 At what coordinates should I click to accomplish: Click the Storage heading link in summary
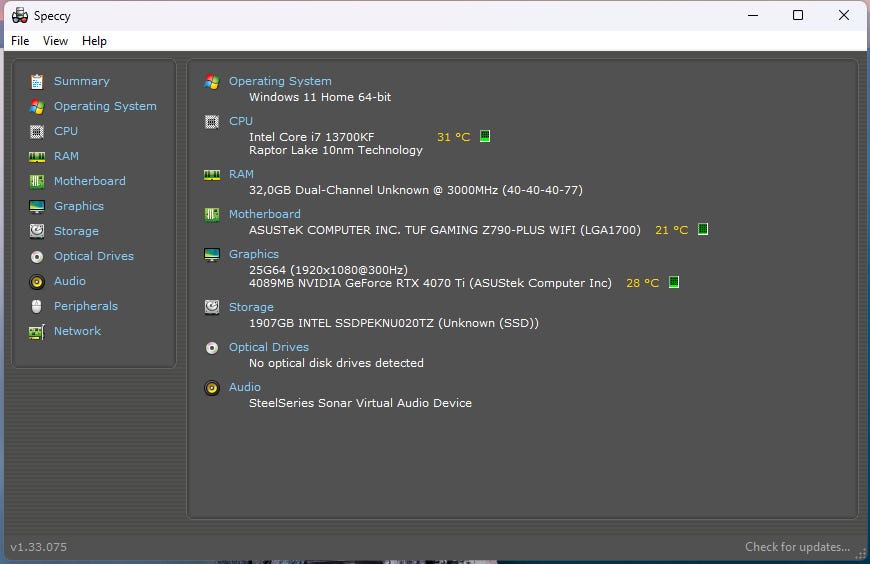click(251, 307)
